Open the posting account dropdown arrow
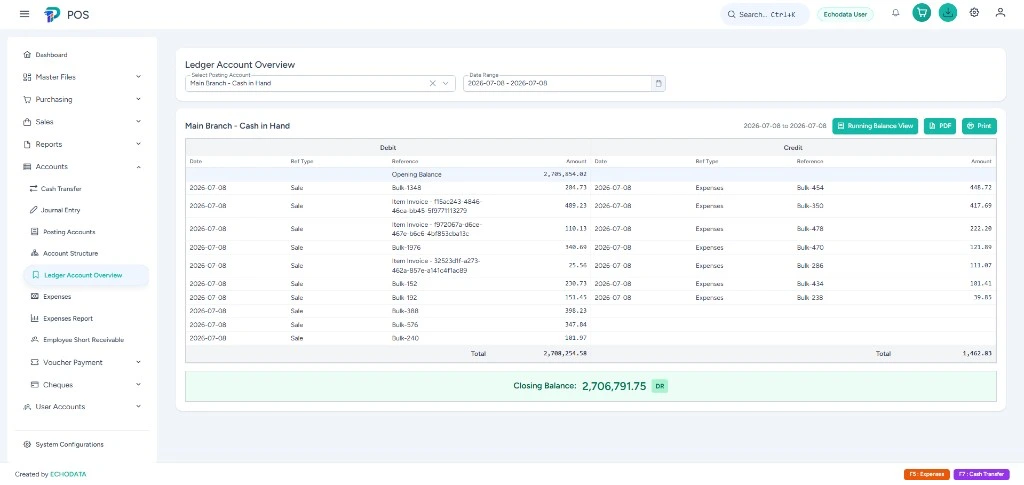Viewport: 1024px width, 485px height. click(x=447, y=84)
